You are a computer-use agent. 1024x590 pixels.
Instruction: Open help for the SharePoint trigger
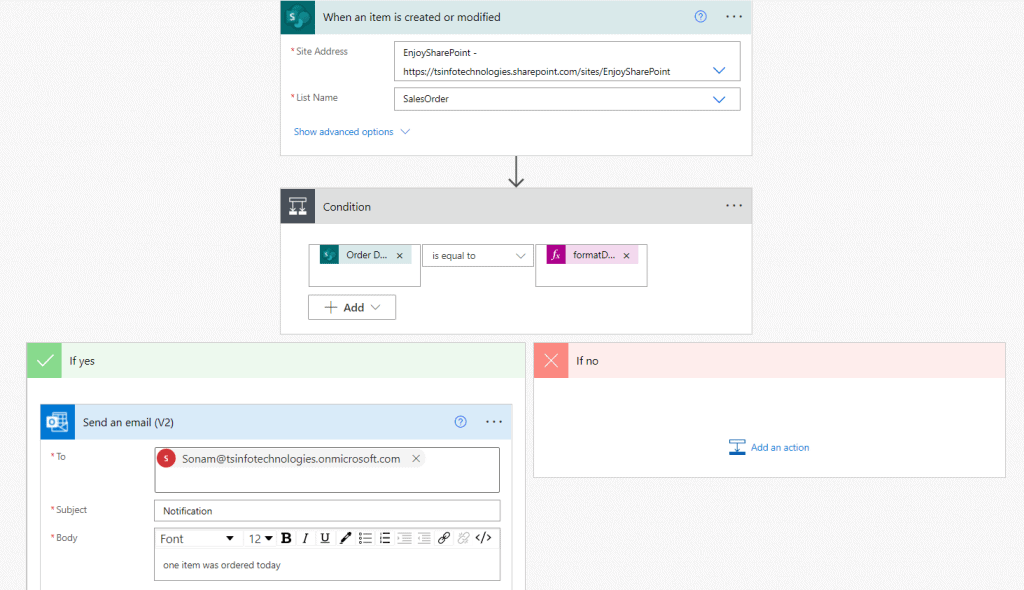coord(700,17)
